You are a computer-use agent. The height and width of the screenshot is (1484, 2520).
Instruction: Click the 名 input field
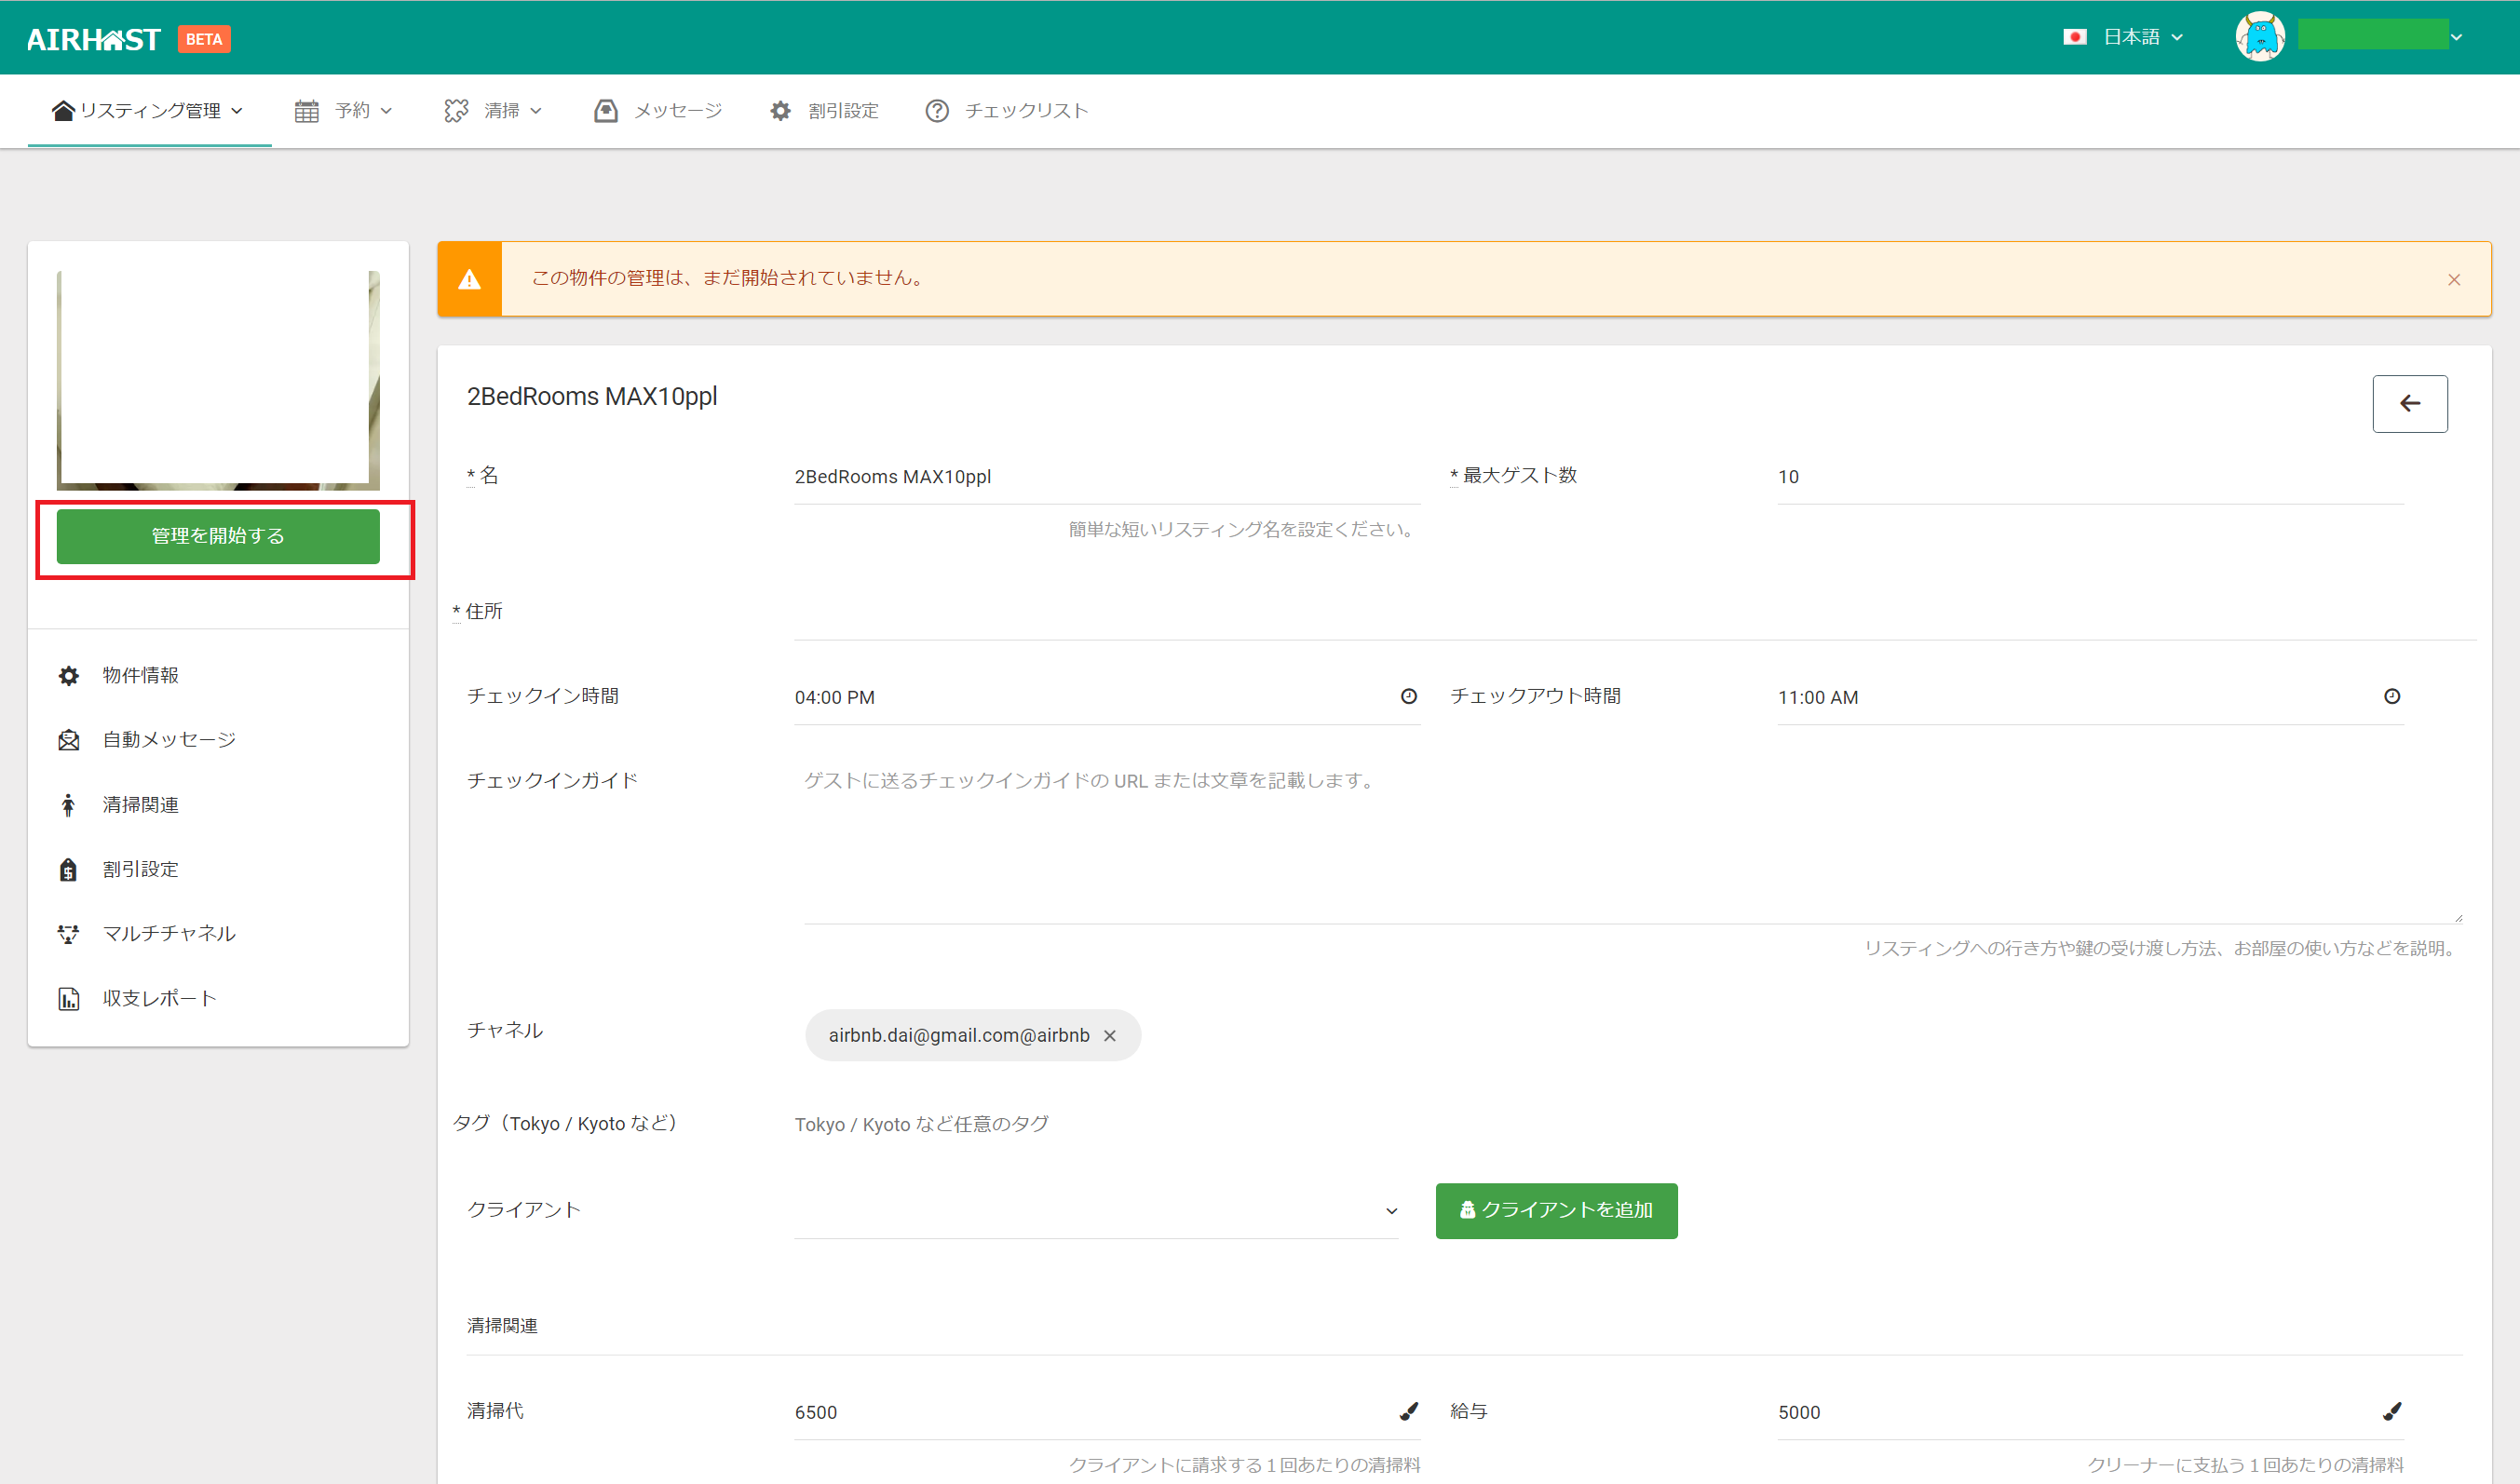(1106, 477)
